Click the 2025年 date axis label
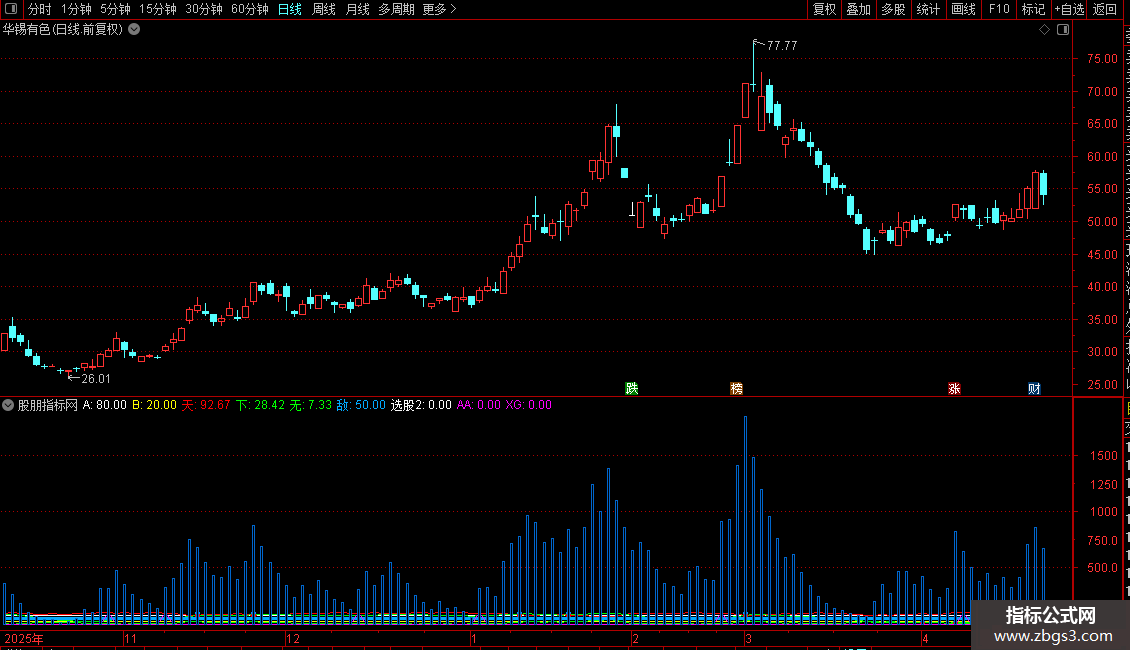This screenshot has width=1130, height=650. point(24,638)
